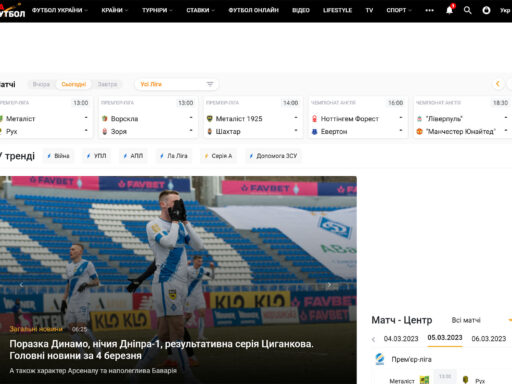Viewport: 512px width, 384px height.
Task: Open the Укр language selector
Action: pyautogui.click(x=505, y=10)
